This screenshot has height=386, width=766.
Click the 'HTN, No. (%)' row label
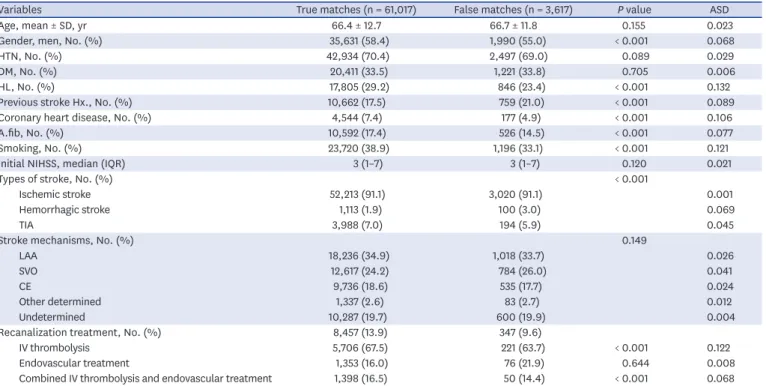tap(31, 56)
